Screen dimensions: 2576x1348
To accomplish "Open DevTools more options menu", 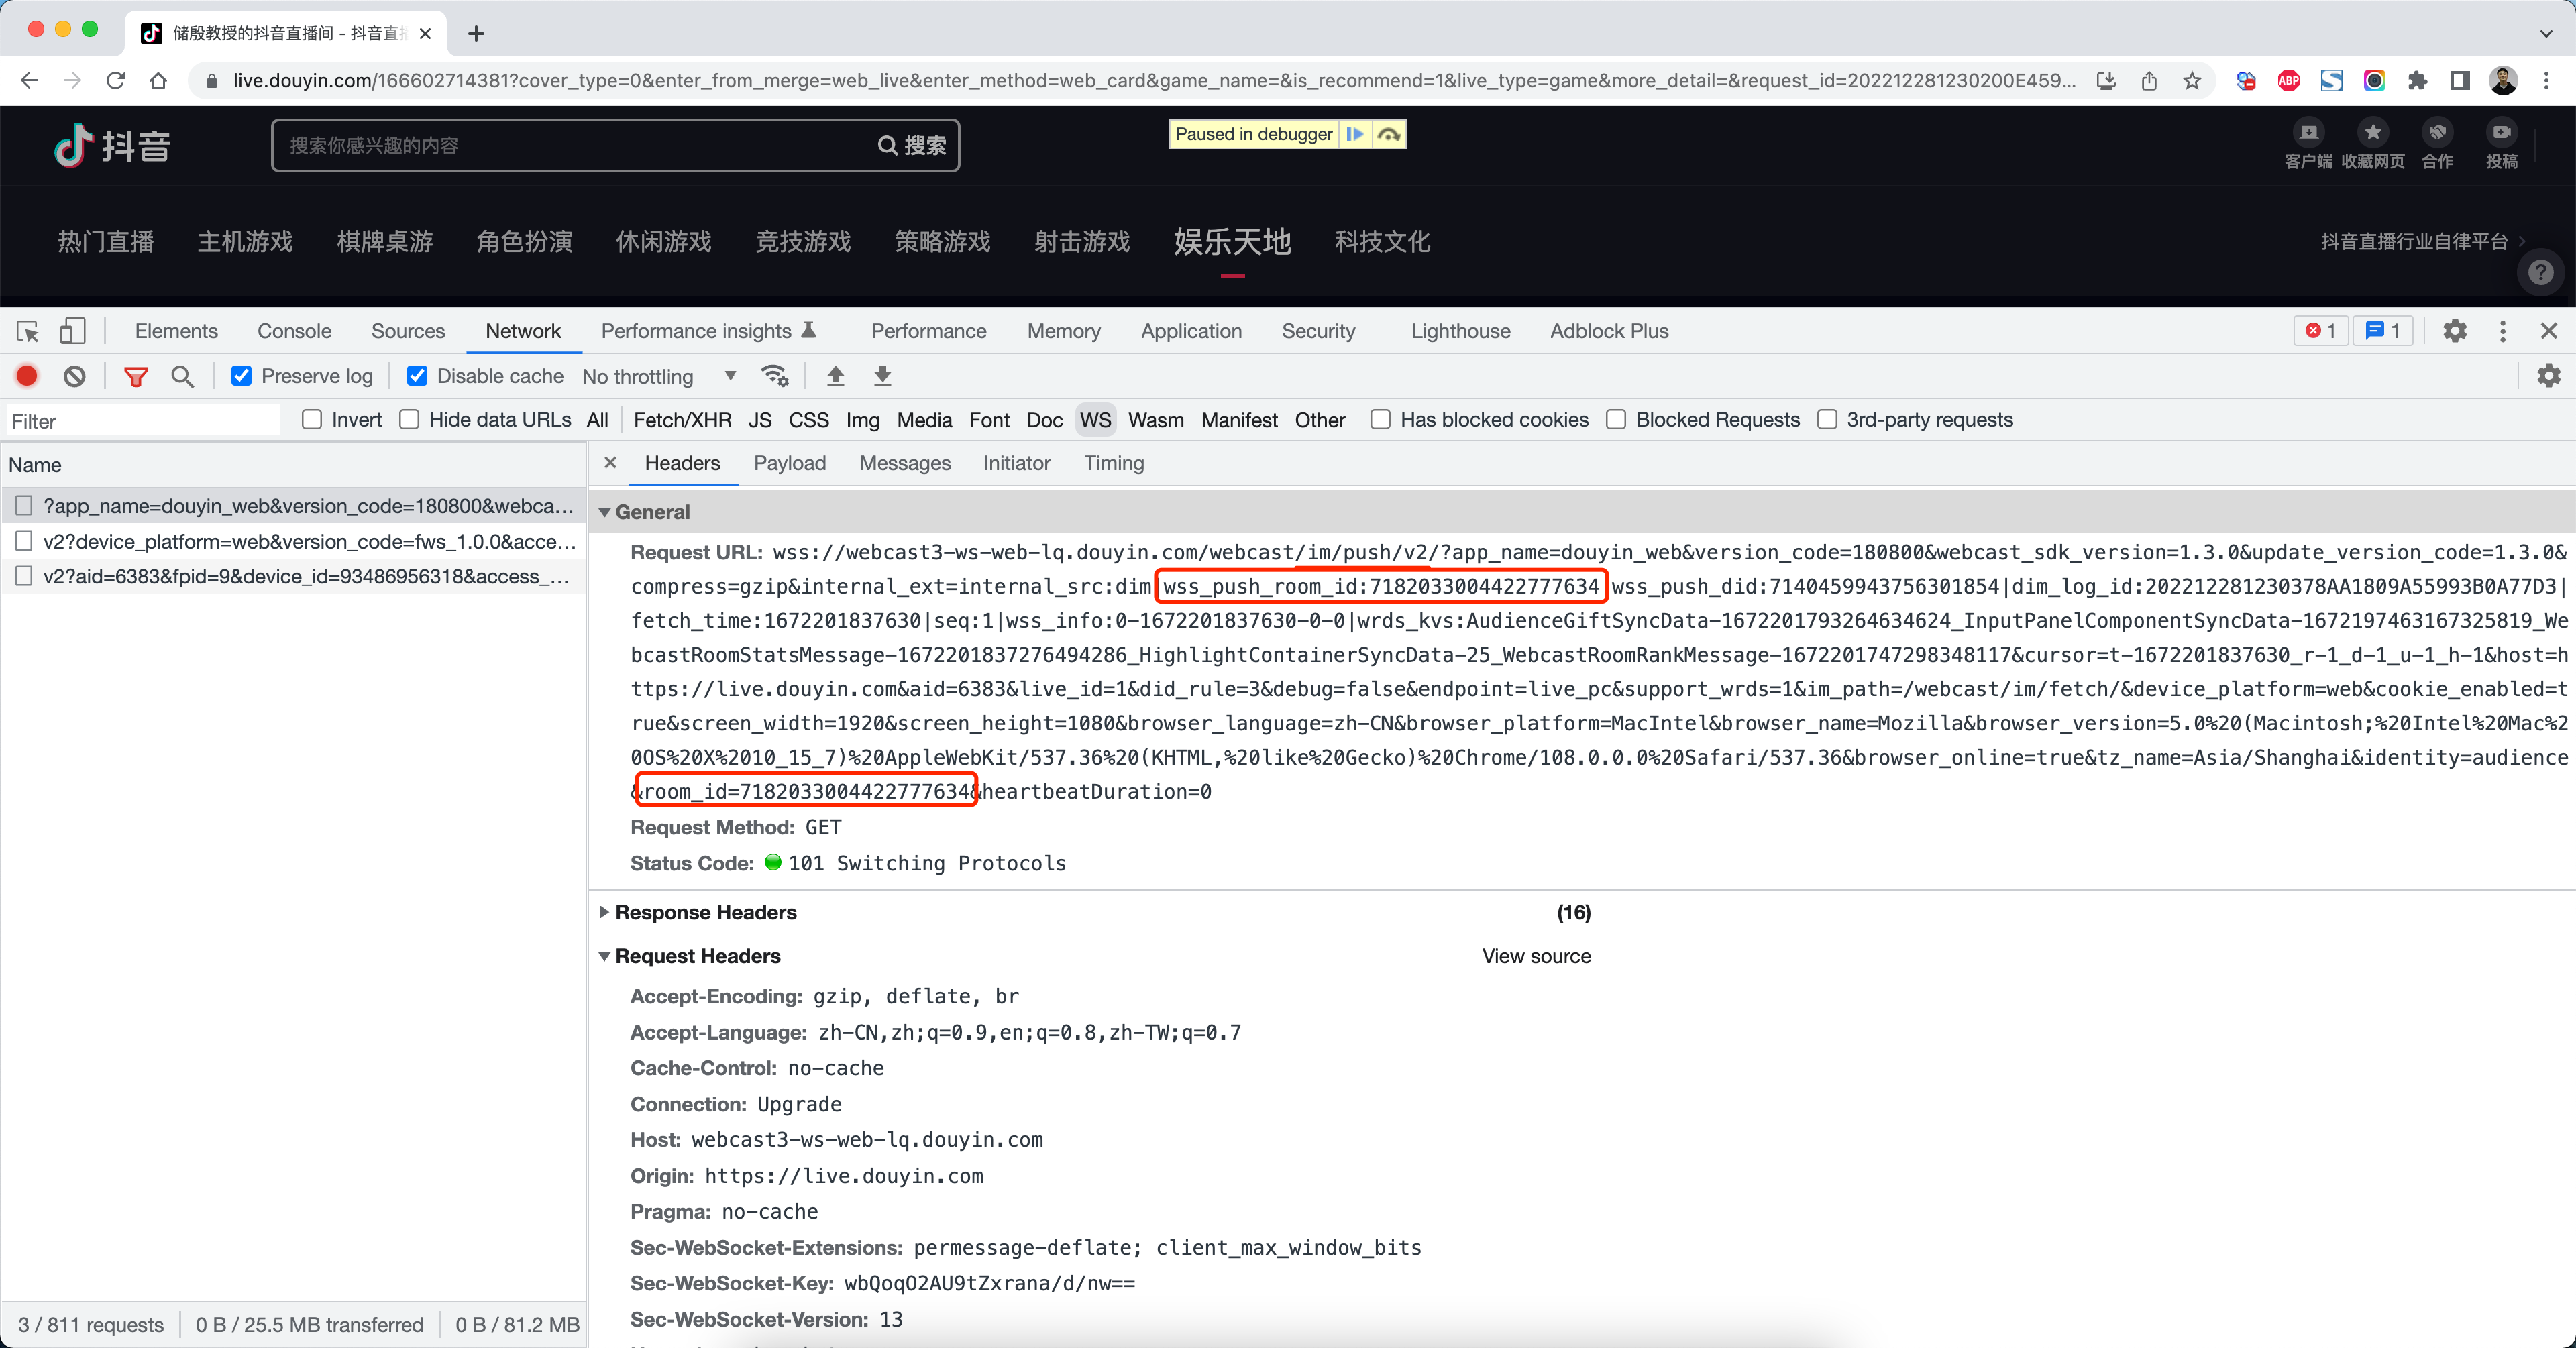I will tap(2502, 331).
